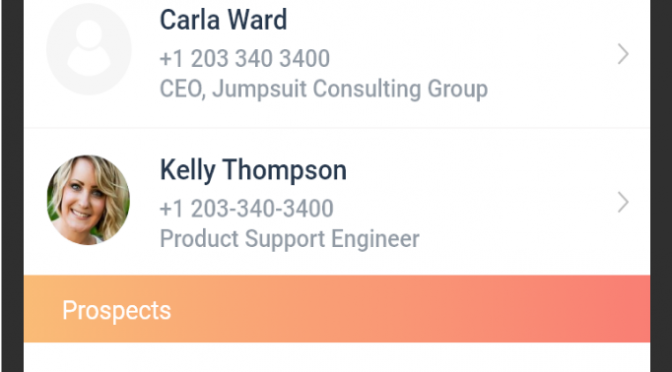The width and height of the screenshot is (672, 372).
Task: Click the dark device frame beside Carla's avatar
Action: (12, 49)
